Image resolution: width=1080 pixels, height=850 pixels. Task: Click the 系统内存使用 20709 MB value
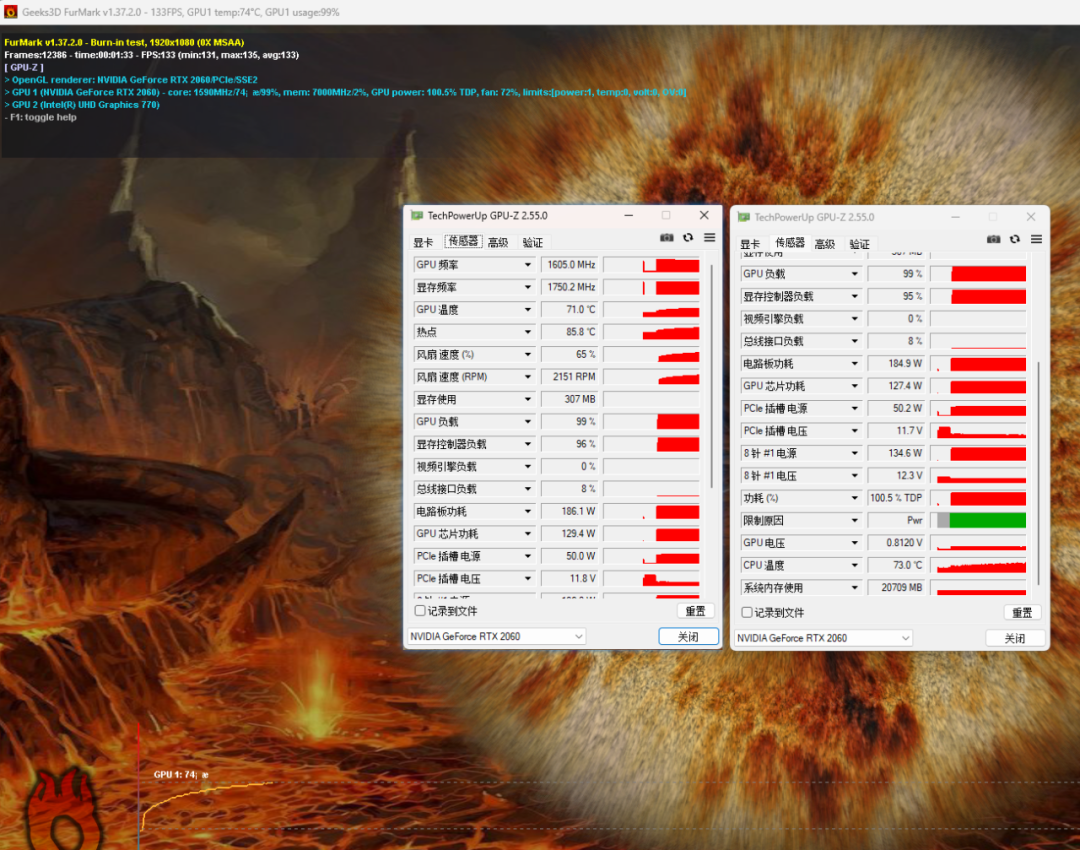[896, 588]
